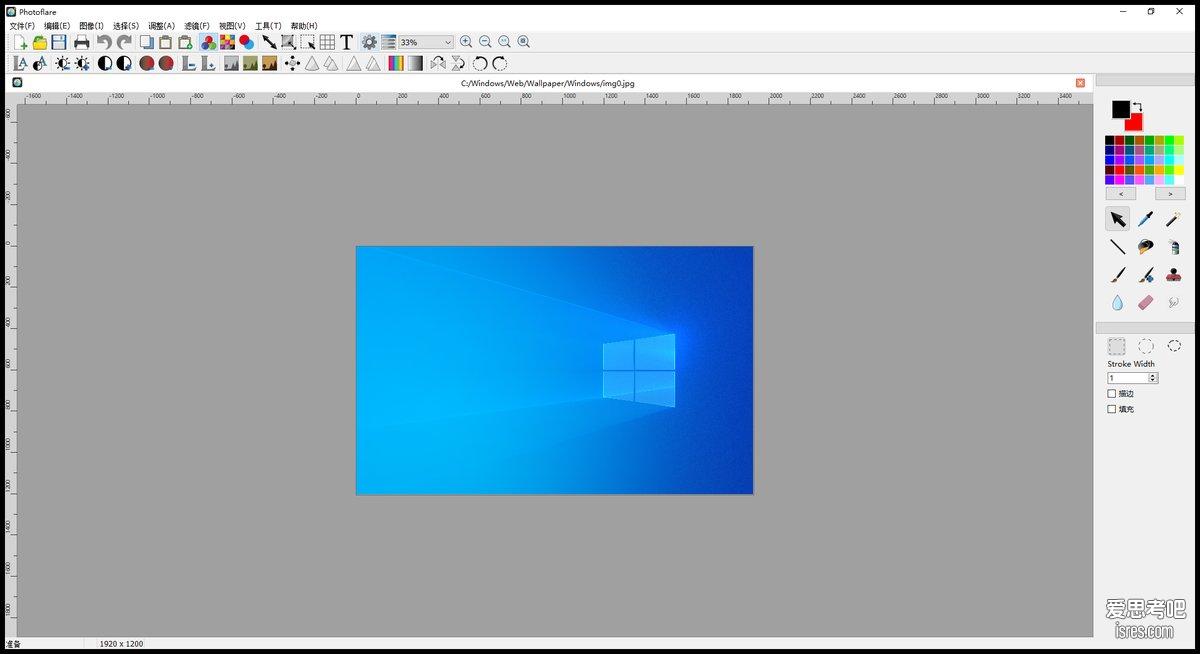
Task: Copy with the toolbar copy icon
Action: (x=146, y=42)
